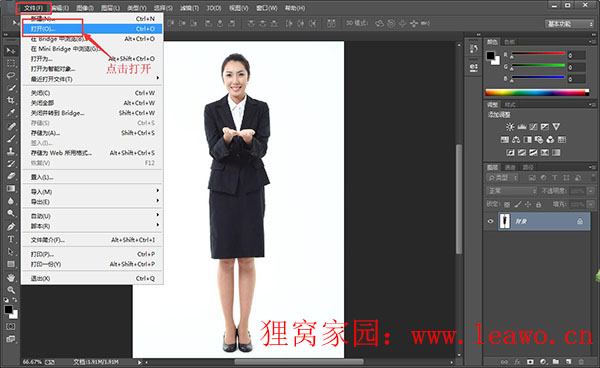This screenshot has height=368, width=600.
Task: Open the 基本功能 workspace dropdown
Action: [569, 24]
